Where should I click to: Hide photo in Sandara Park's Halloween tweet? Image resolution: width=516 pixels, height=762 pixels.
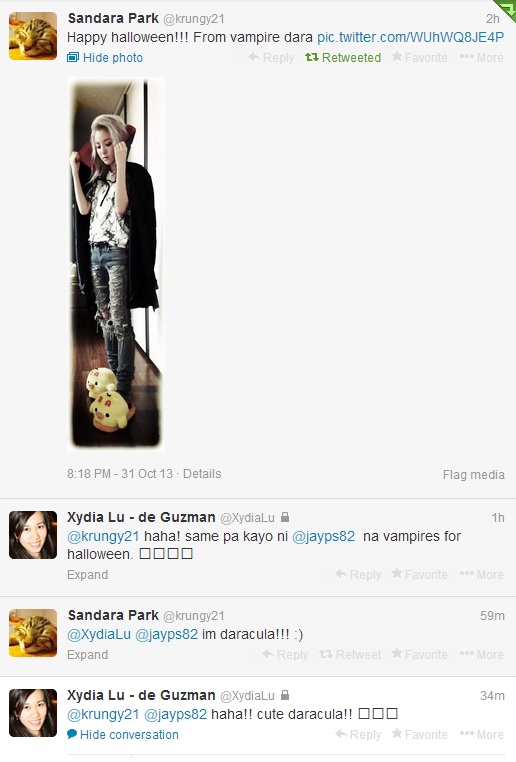click(105, 58)
